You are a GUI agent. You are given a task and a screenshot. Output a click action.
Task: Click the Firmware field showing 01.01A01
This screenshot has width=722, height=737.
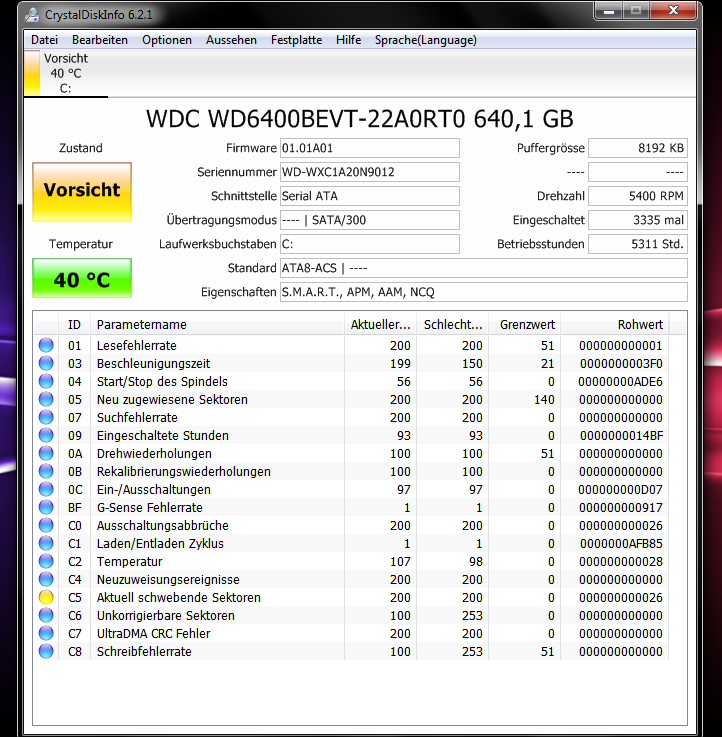click(x=369, y=148)
